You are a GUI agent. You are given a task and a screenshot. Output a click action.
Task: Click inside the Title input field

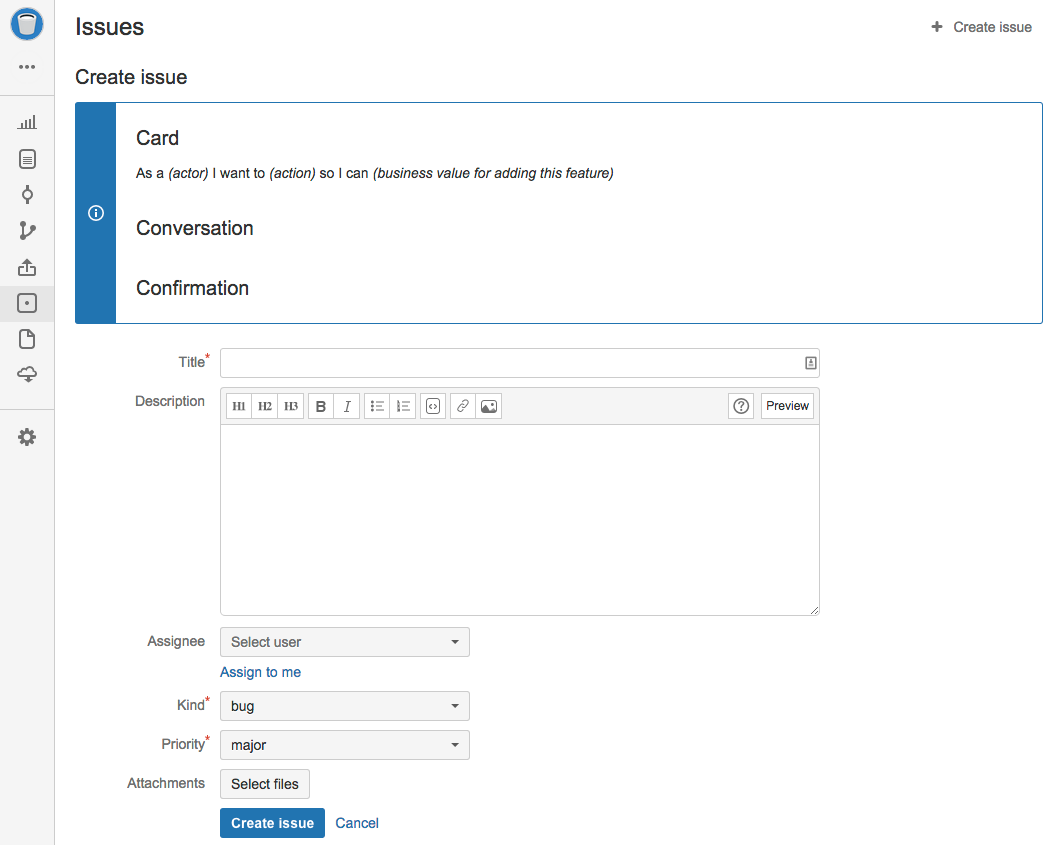(510, 362)
